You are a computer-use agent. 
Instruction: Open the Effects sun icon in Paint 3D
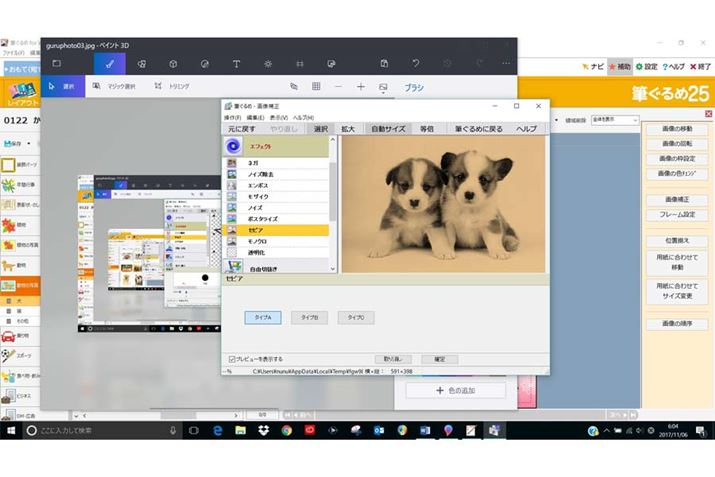point(267,63)
